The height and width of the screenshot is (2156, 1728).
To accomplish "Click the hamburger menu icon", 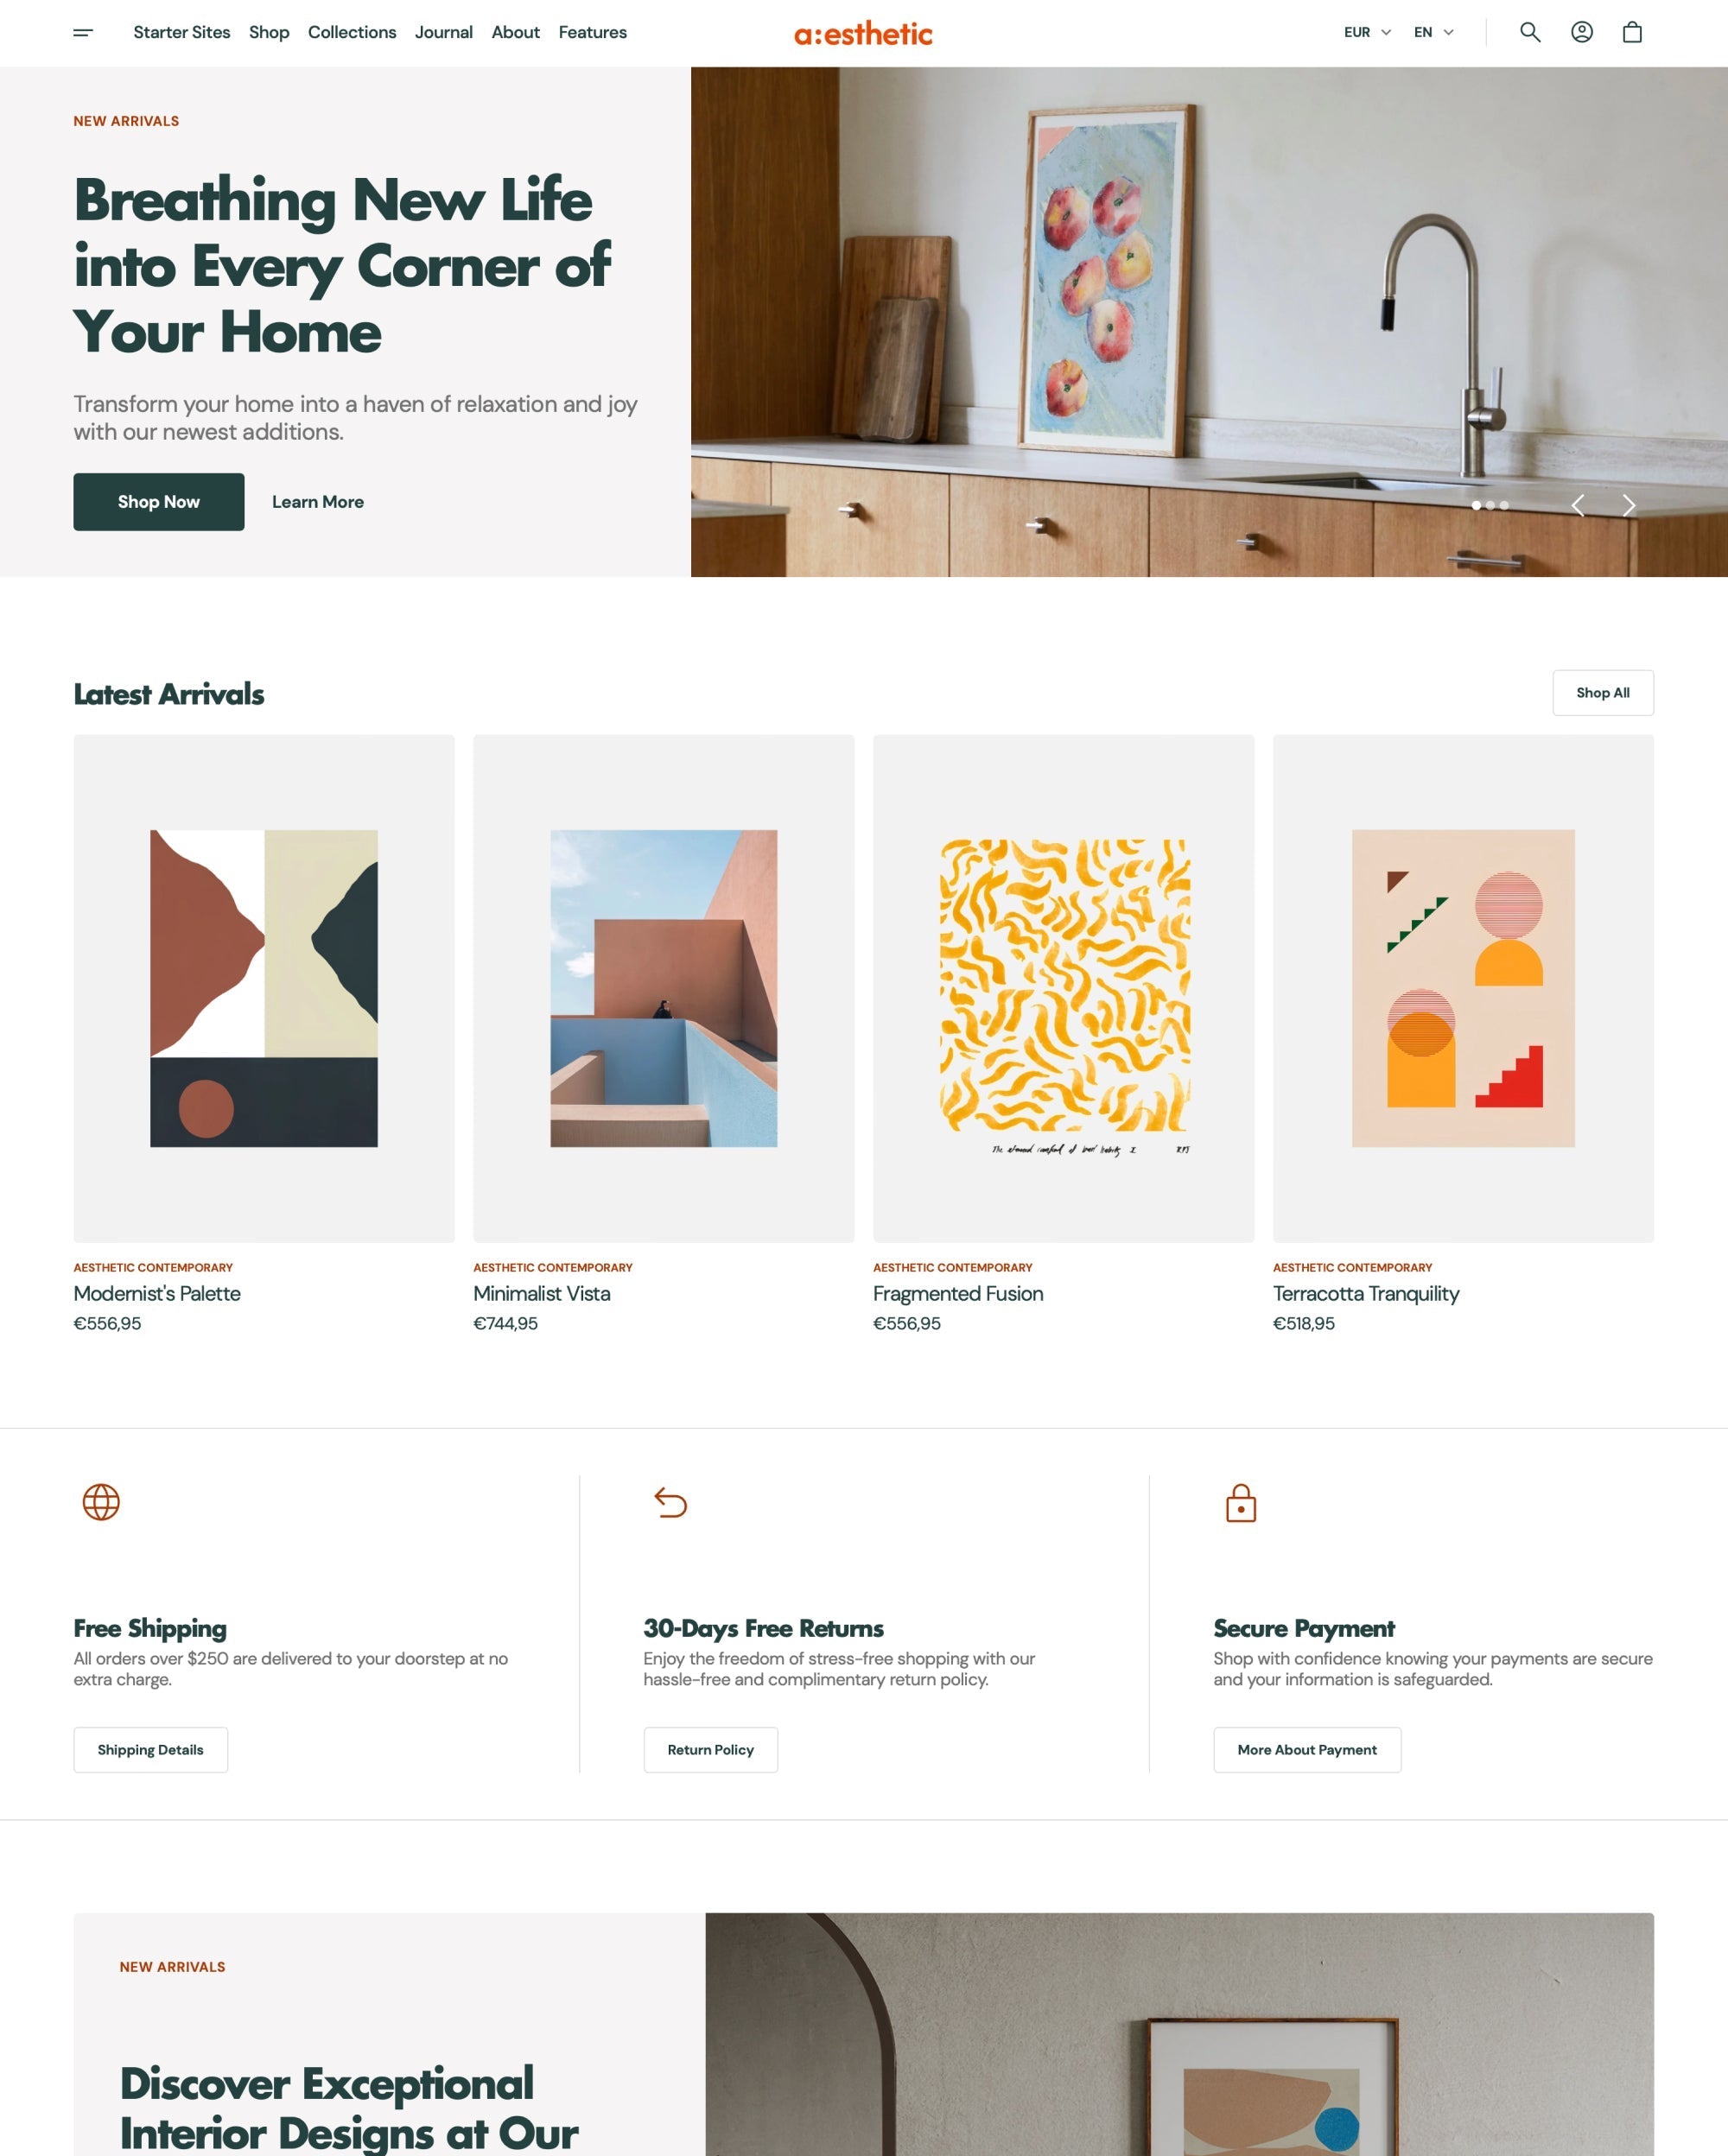I will (83, 34).
